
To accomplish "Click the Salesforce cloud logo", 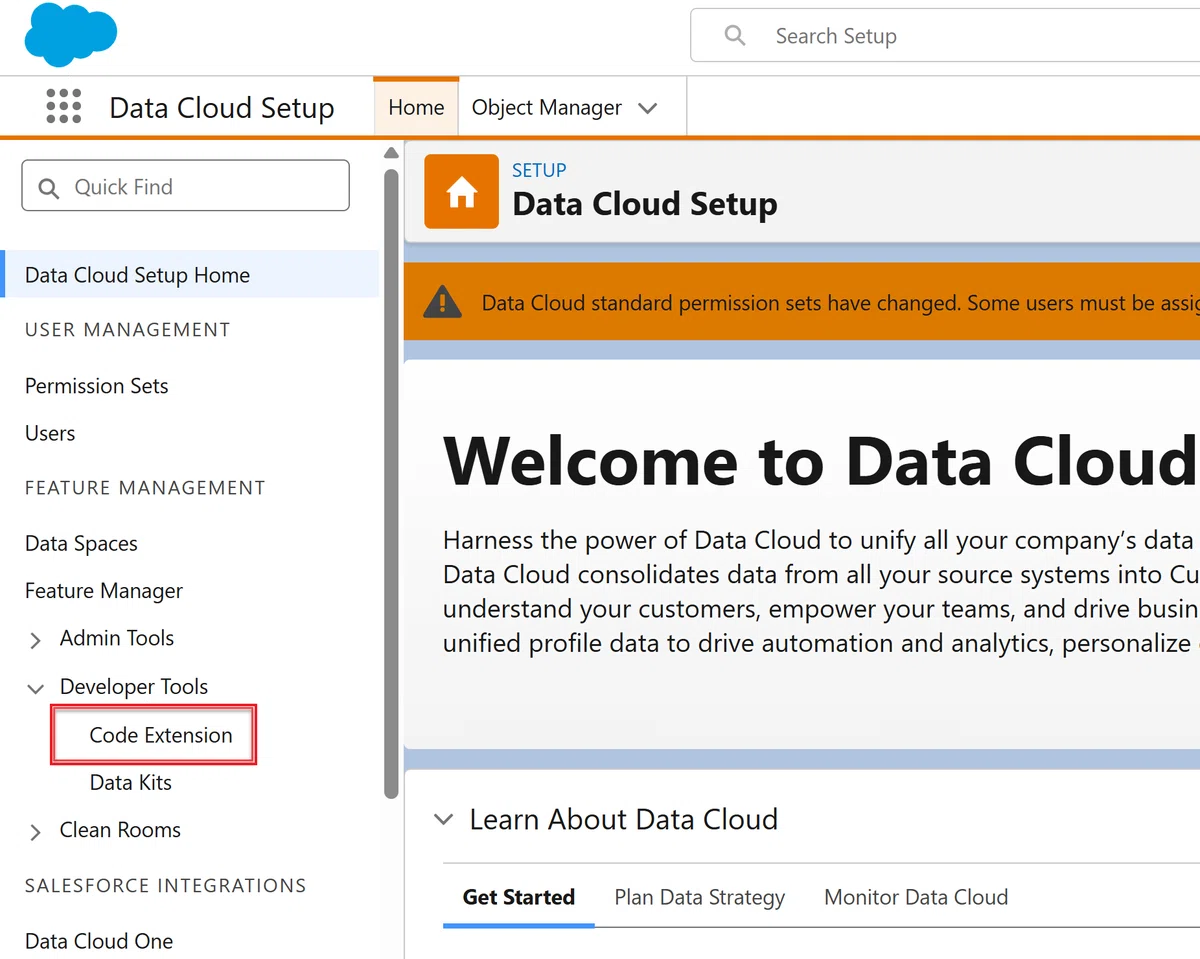I will click(71, 35).
